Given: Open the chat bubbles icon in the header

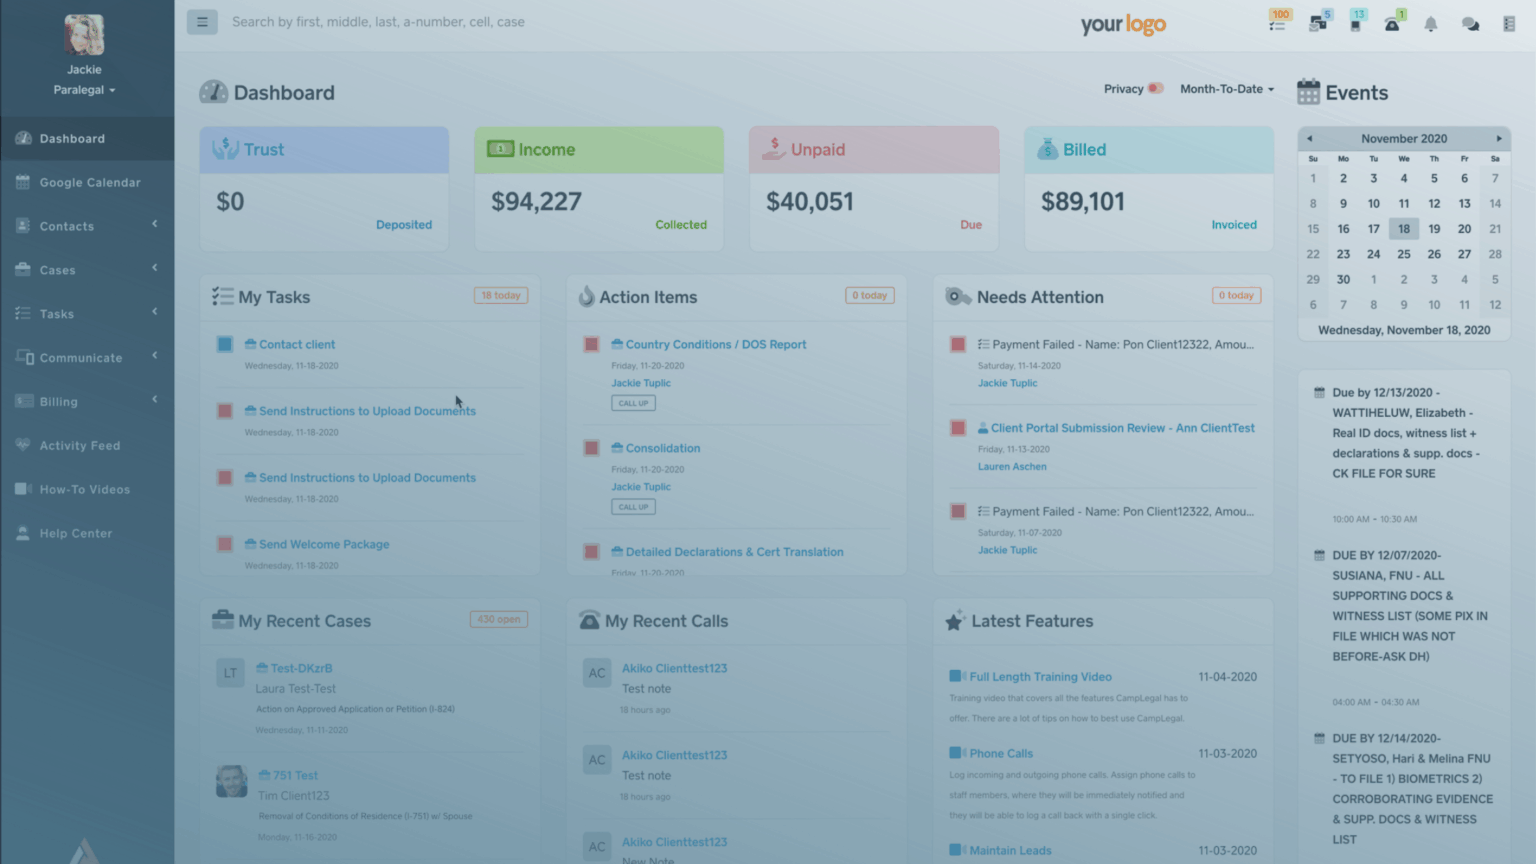Looking at the screenshot, I should click(x=1468, y=22).
